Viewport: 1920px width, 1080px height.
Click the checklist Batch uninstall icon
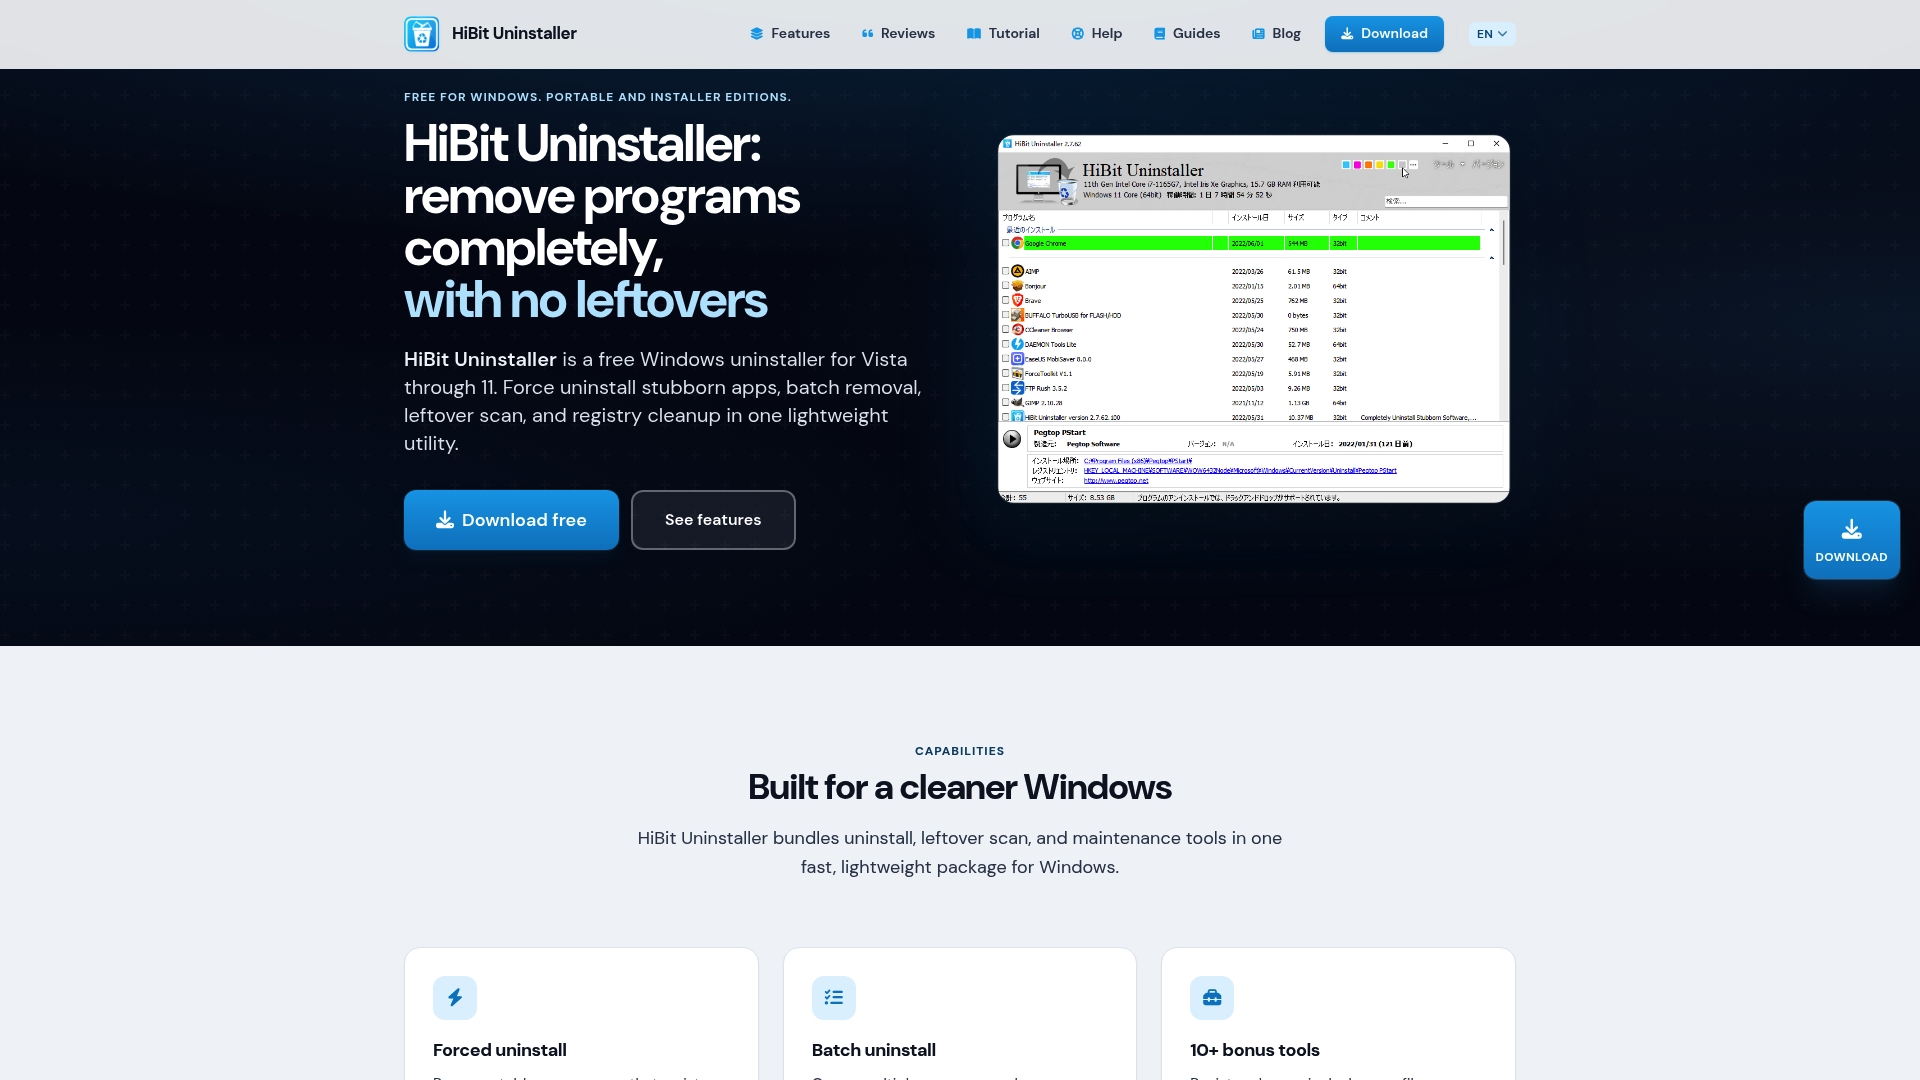pos(834,998)
